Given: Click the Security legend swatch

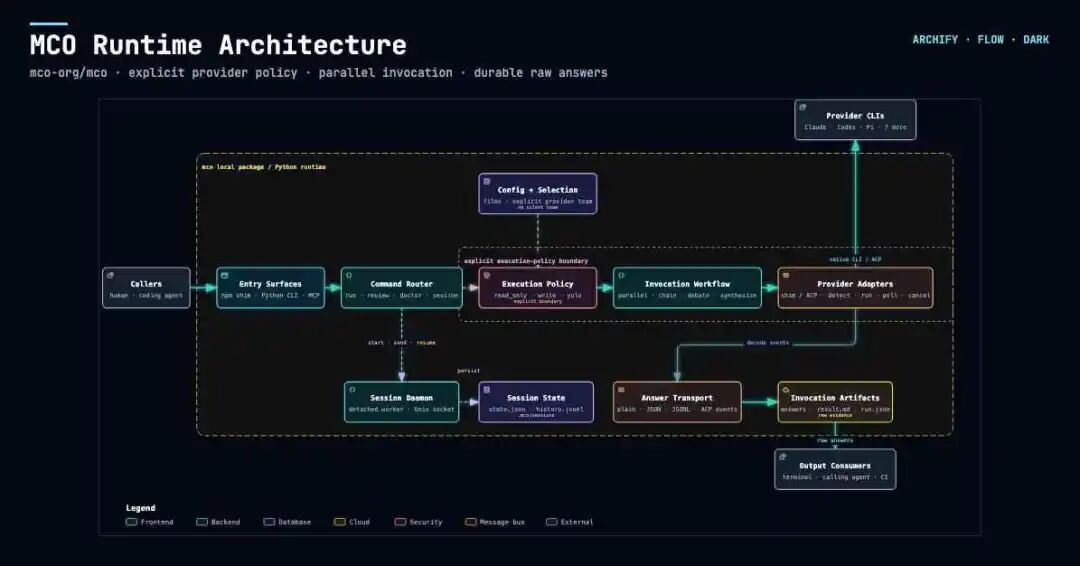Looking at the screenshot, I should (400, 522).
